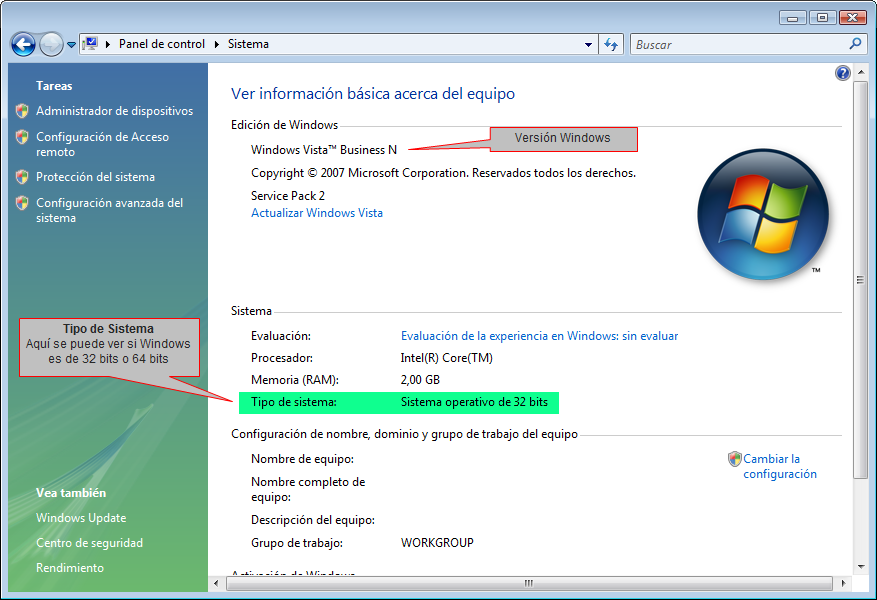
Task: Click the shield icon by Configuración de Acceso remoto
Action: pos(22,136)
